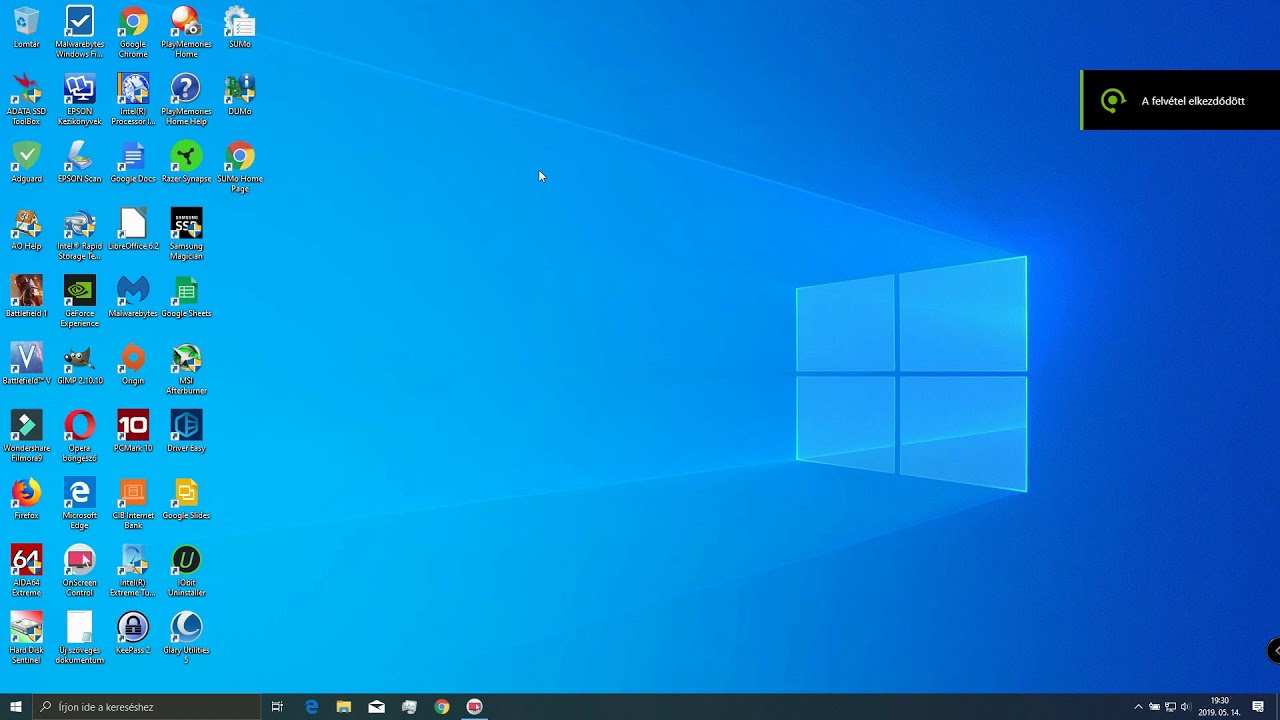Select the Malwarebytes Windows Firewall icon

79,32
